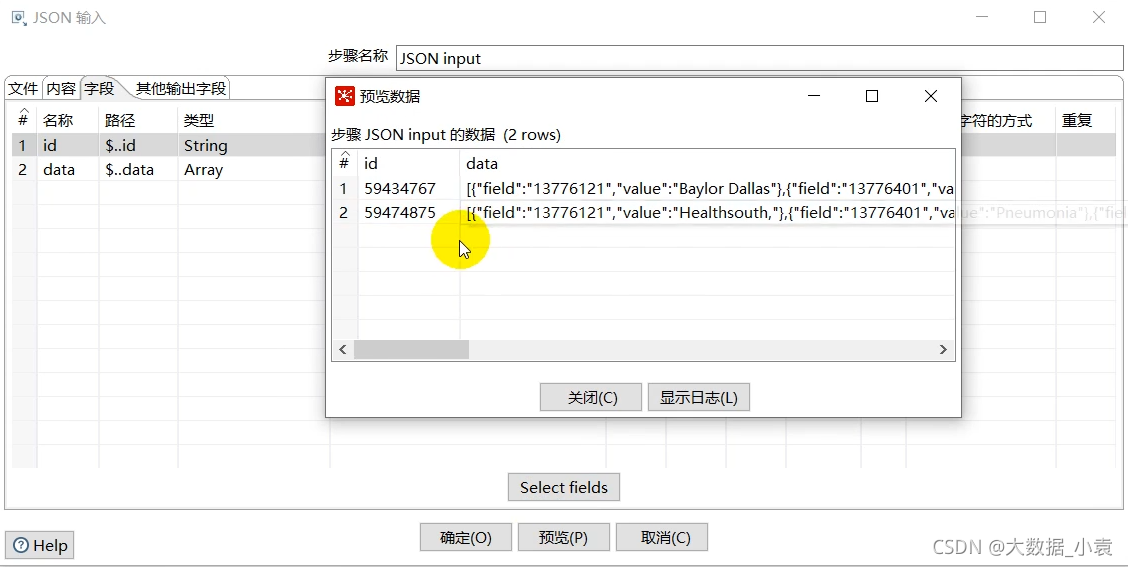
Task: Click the $..id path cell
Action: pos(138,145)
